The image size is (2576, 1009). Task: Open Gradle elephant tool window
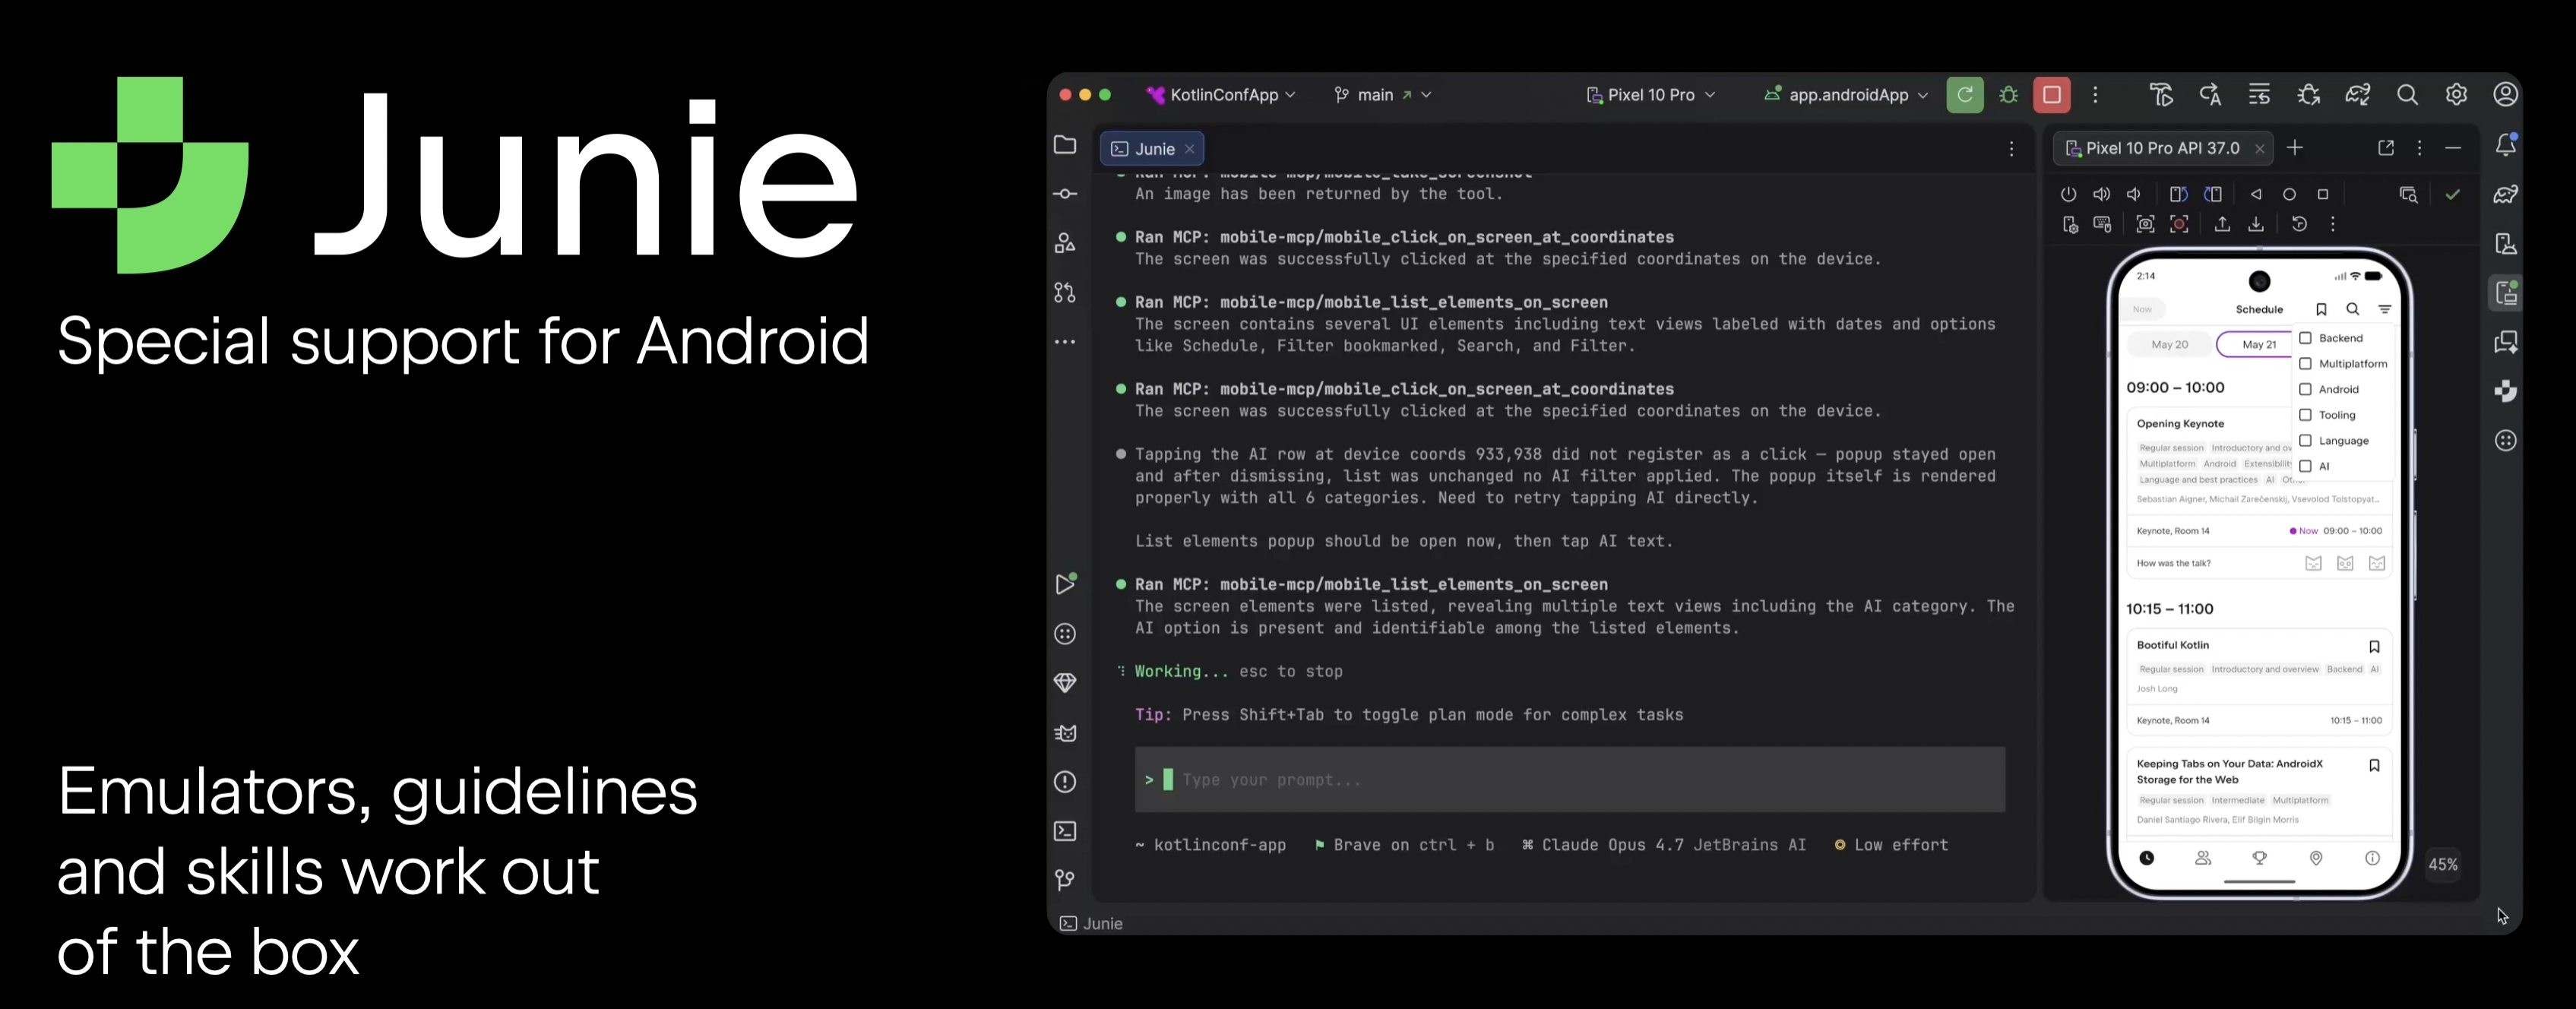[2506, 194]
